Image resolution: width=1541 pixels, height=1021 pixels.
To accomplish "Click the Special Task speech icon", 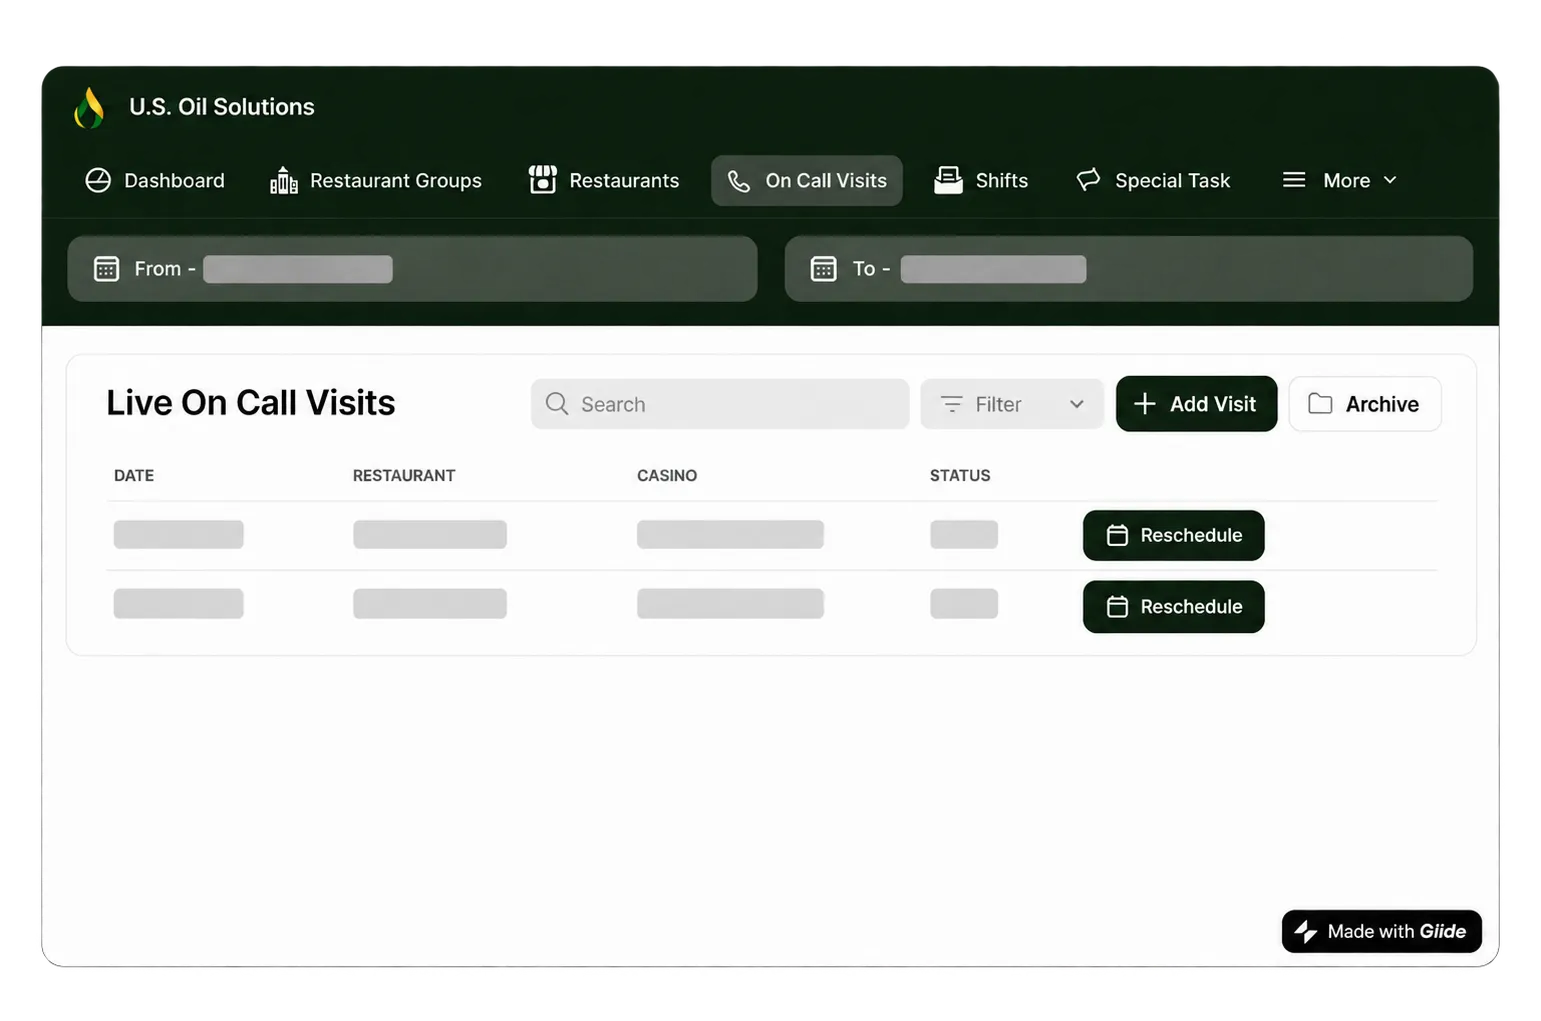I will coord(1088,180).
